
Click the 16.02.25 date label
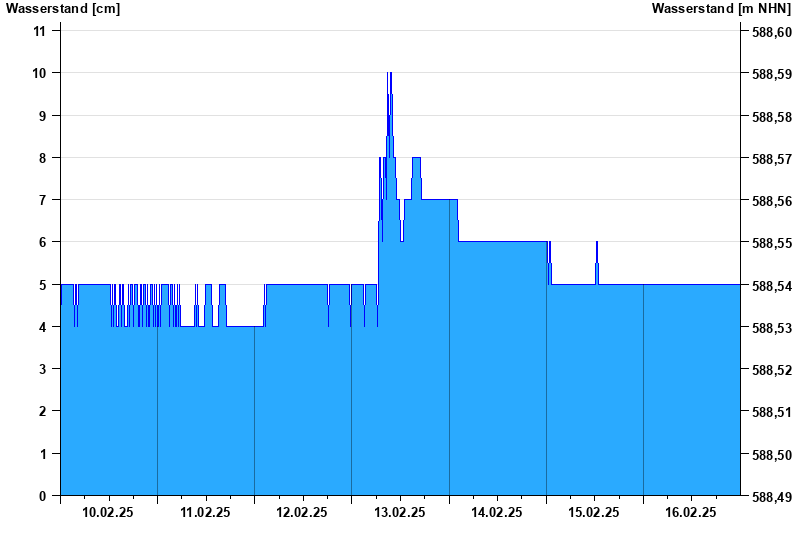click(691, 513)
